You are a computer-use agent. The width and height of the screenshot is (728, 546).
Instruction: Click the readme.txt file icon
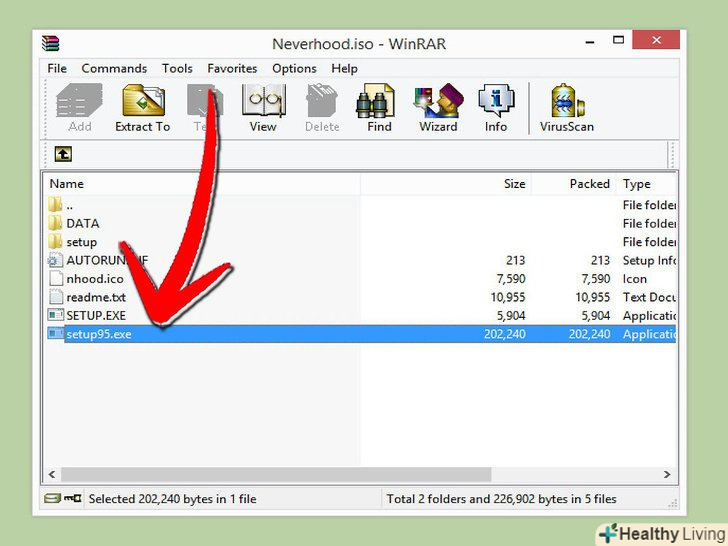point(56,297)
